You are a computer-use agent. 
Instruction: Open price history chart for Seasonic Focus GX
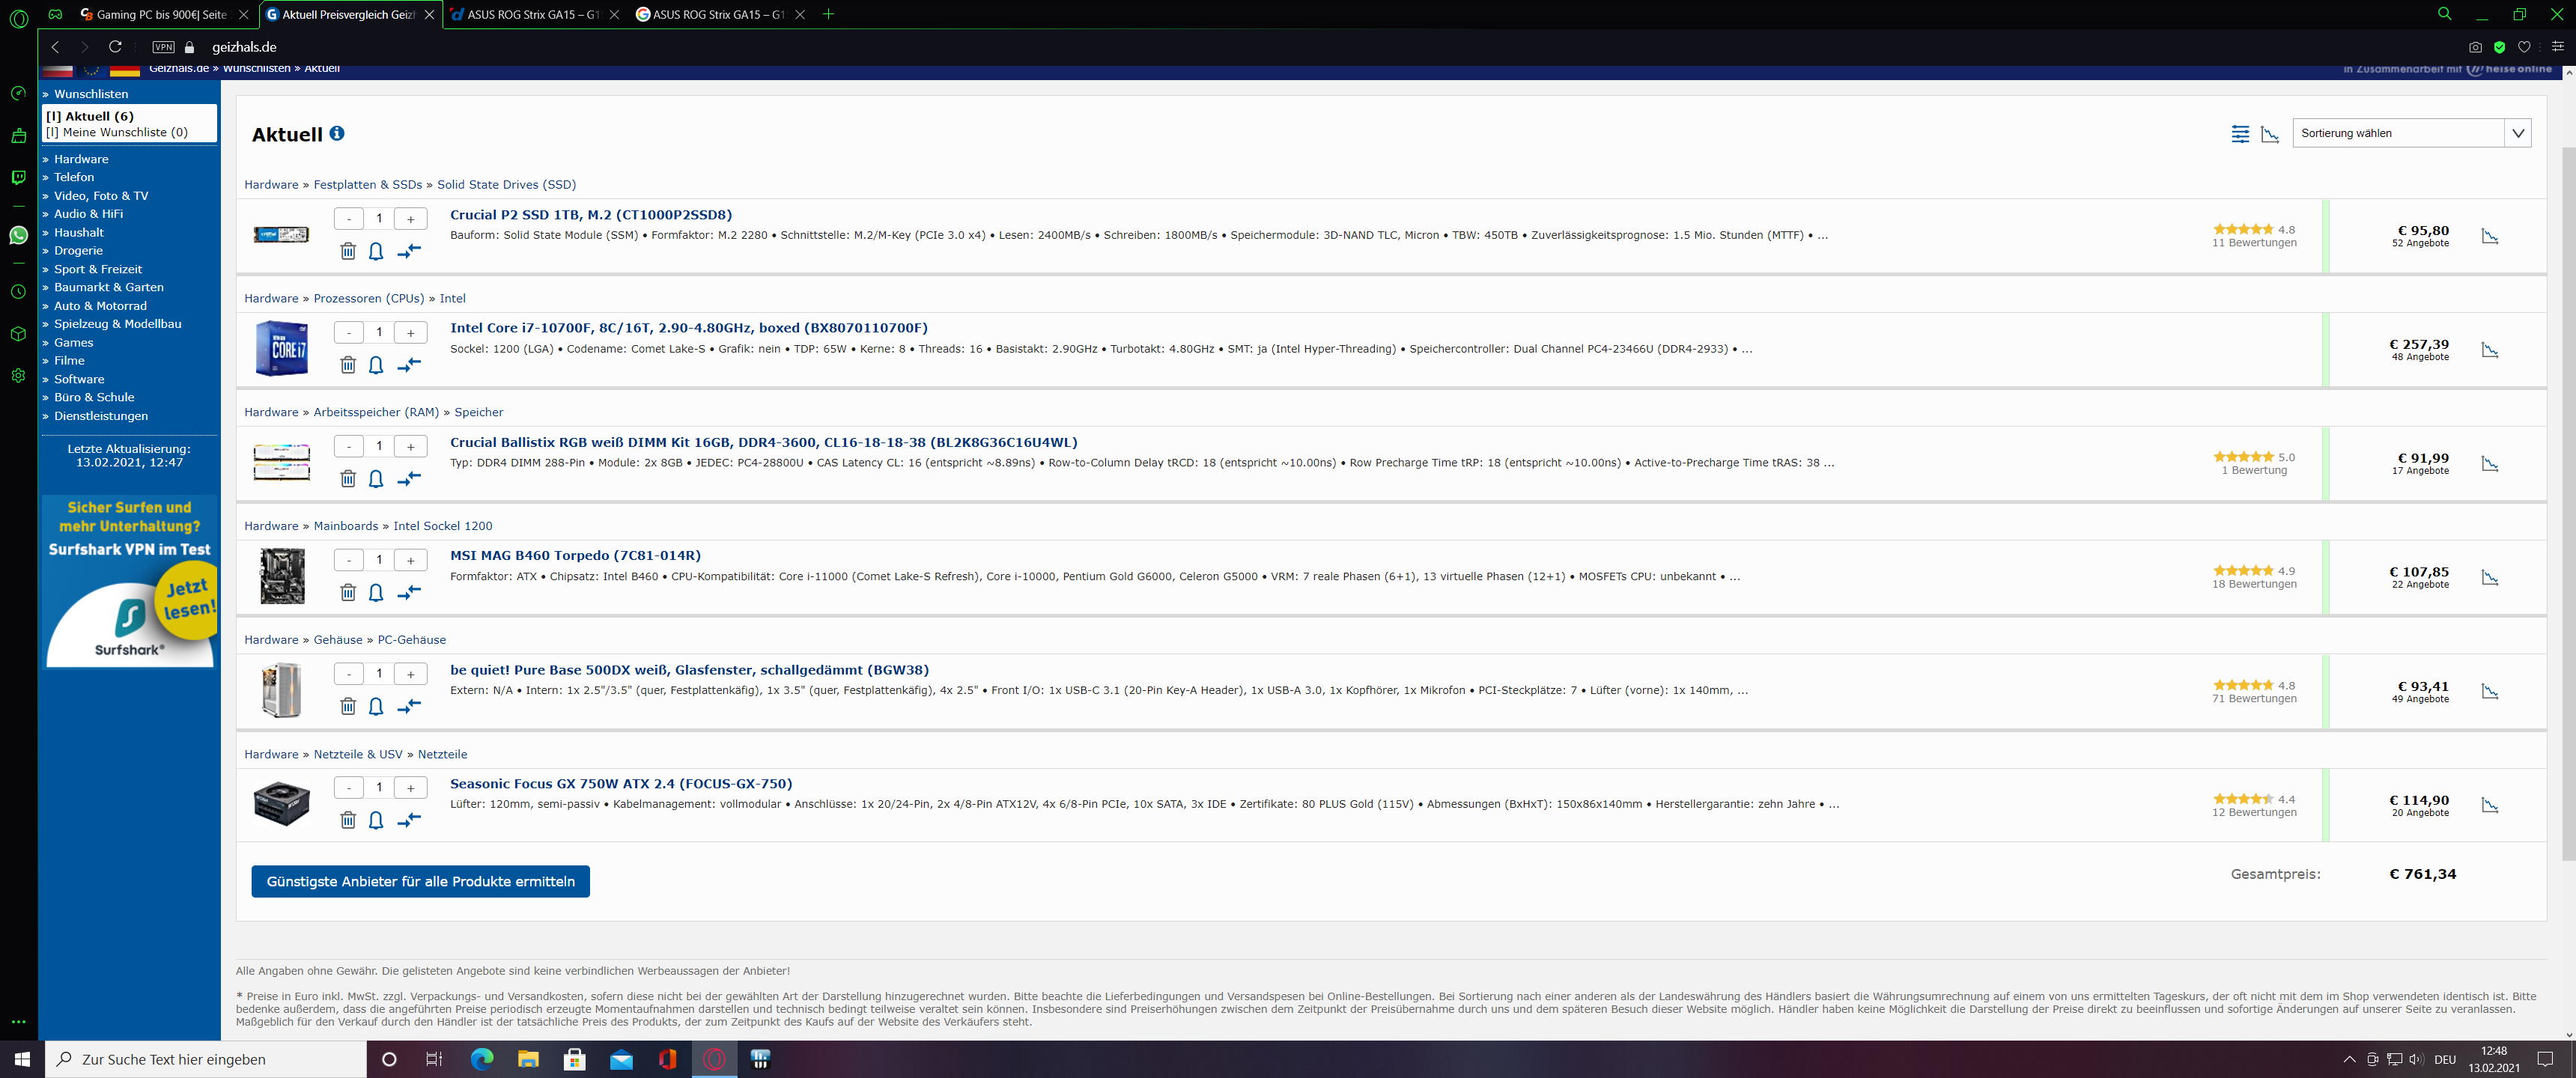point(2490,805)
